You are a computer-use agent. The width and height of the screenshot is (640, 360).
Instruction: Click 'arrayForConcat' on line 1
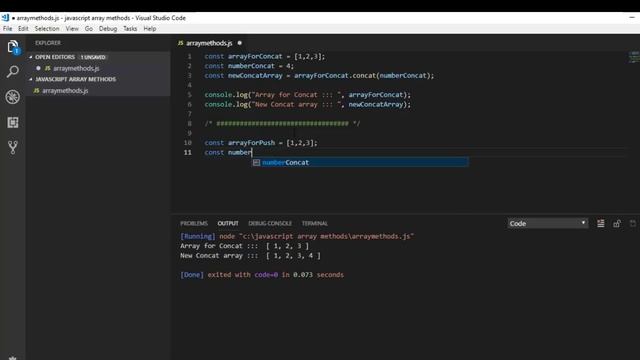[x=255, y=56]
